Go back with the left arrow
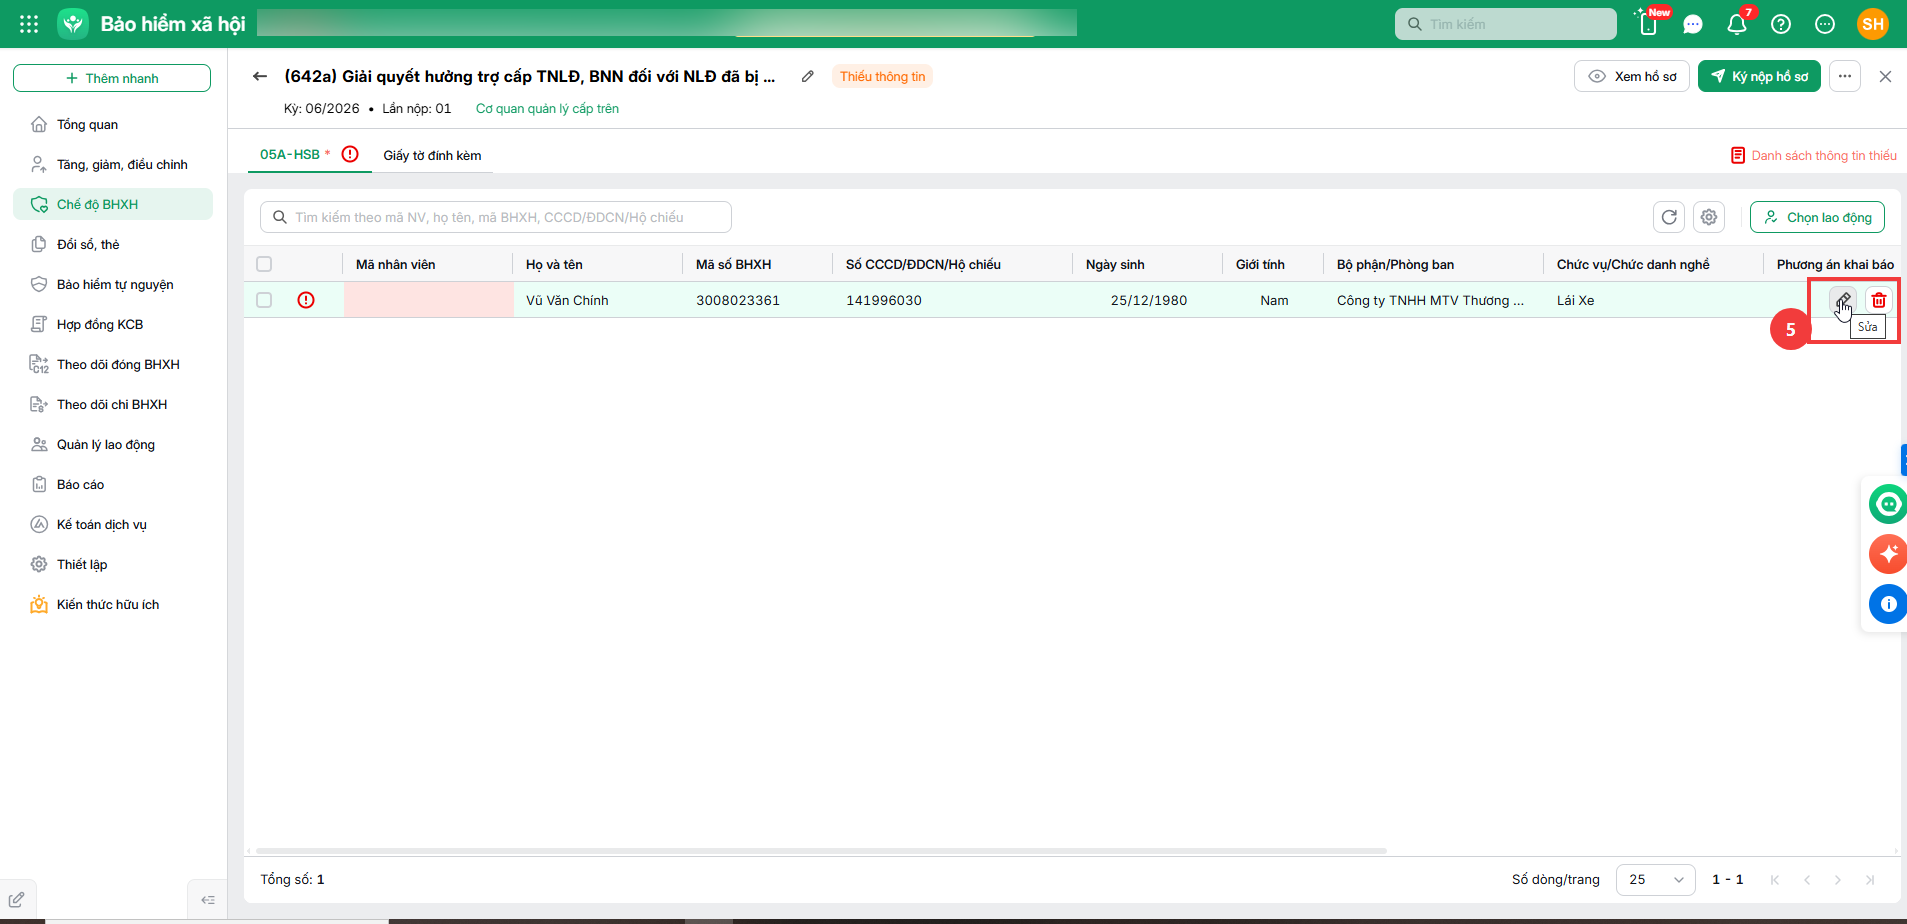The height and width of the screenshot is (924, 1907). tap(260, 76)
